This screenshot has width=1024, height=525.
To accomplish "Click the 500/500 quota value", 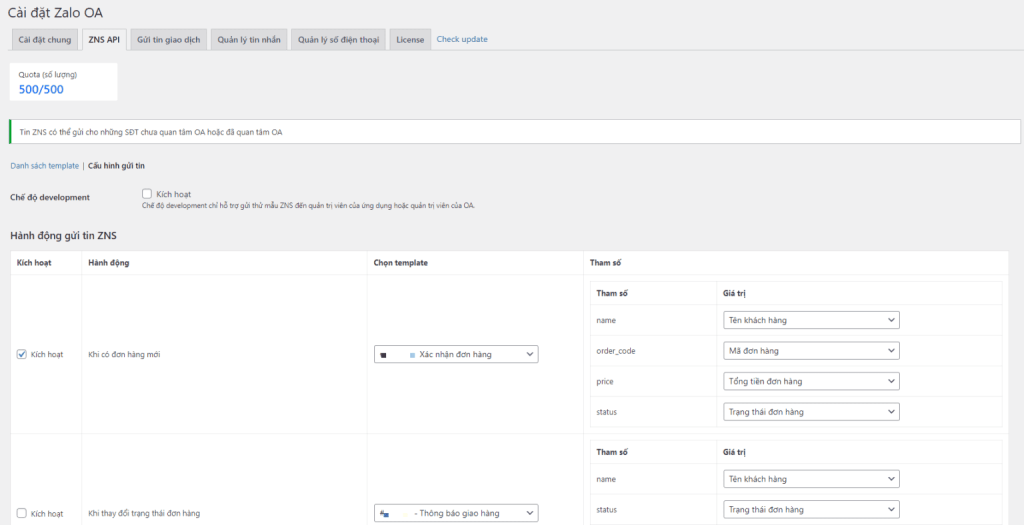I will [x=42, y=89].
